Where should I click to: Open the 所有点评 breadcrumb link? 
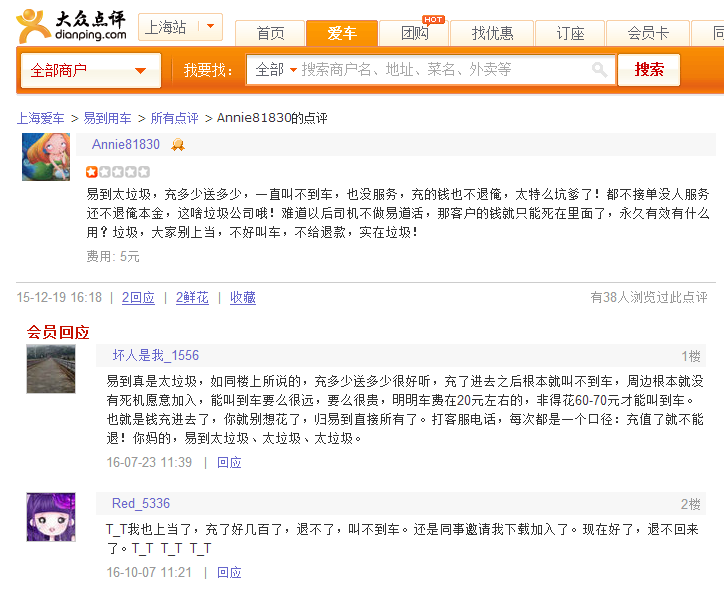(175, 118)
